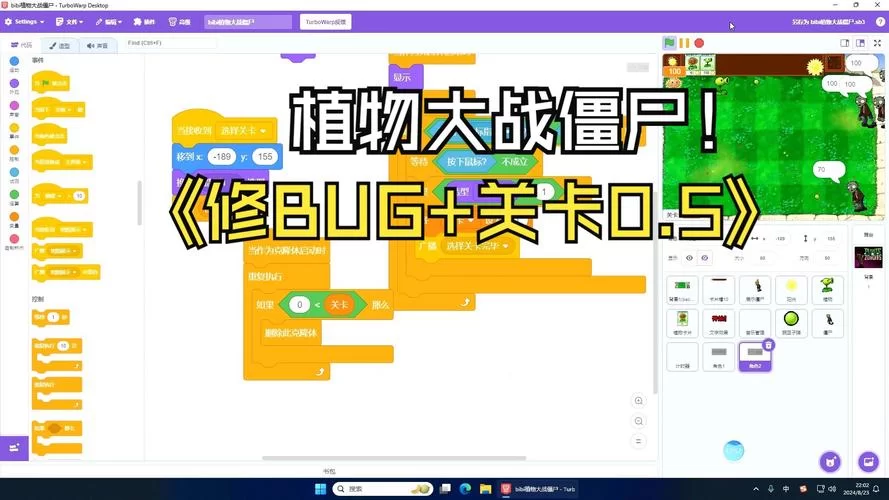
Task: Click the add sprite cat button
Action: [830, 461]
